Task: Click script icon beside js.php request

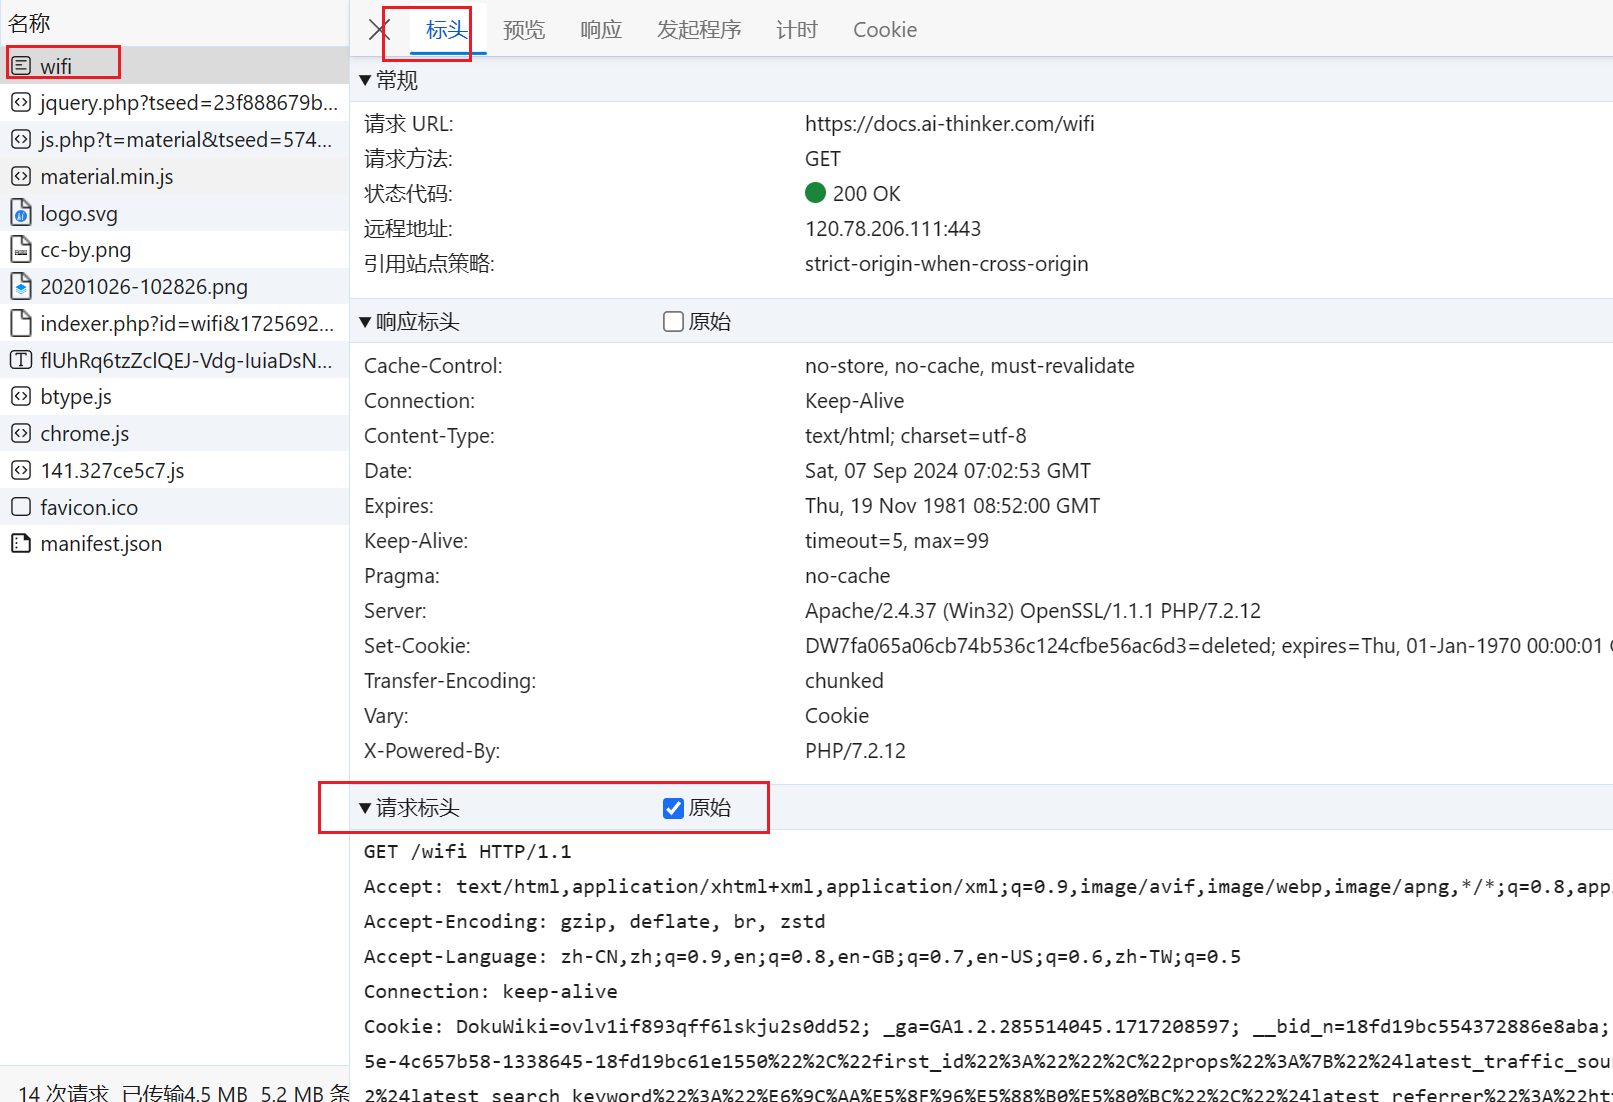Action: [x=21, y=139]
